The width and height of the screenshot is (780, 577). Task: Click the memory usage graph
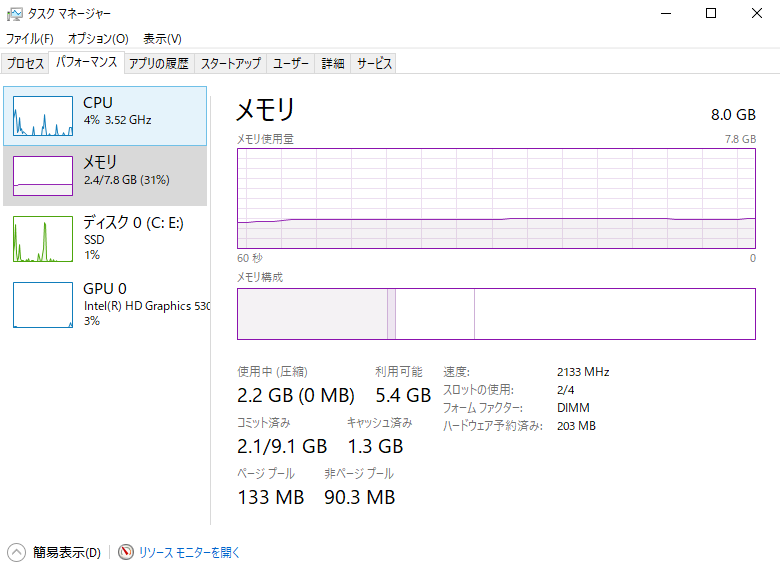(496, 198)
